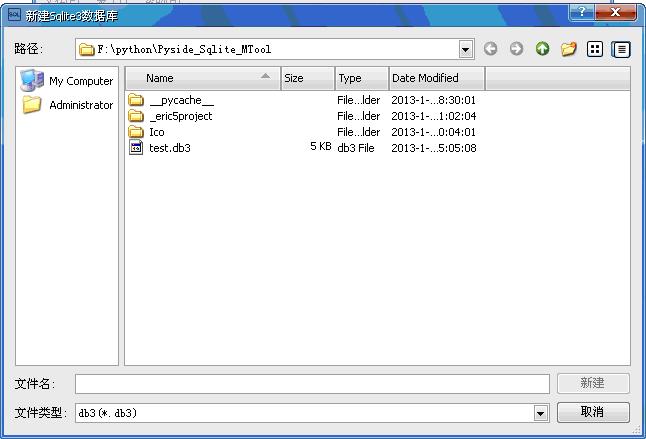This screenshot has height=439, width=646.
Task: Sort by the Date Modified column header
Action: point(437,78)
